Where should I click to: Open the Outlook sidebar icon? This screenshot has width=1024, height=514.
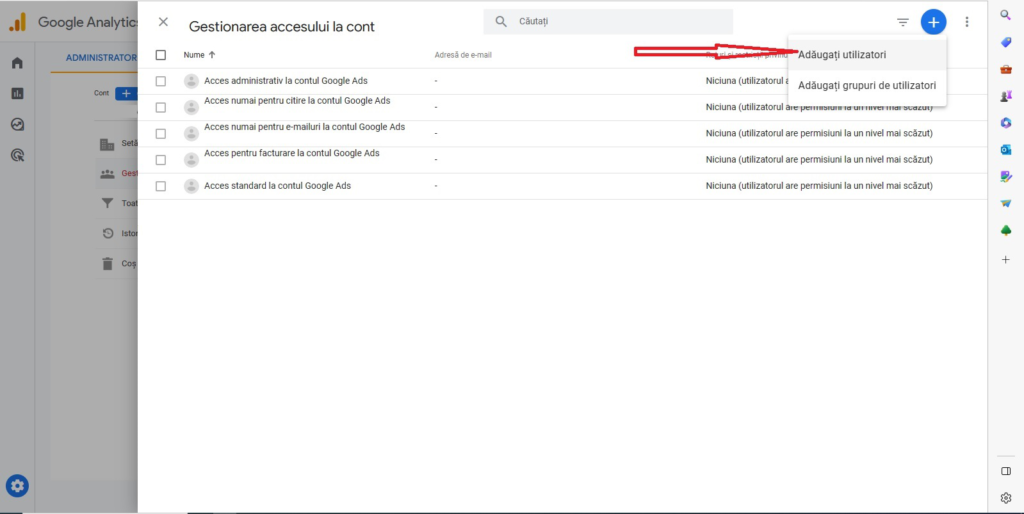[x=1006, y=150]
